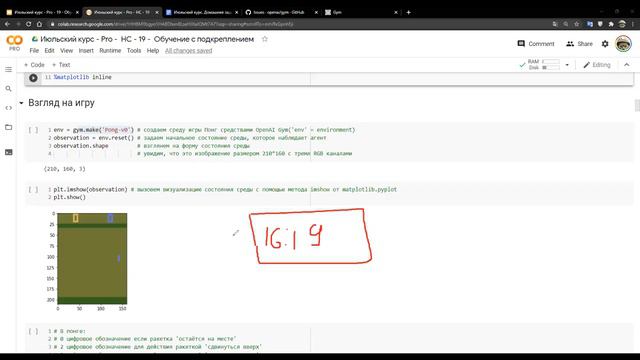This screenshot has height=360, width=640.
Task: Add a new Text cell
Action: (x=61, y=65)
